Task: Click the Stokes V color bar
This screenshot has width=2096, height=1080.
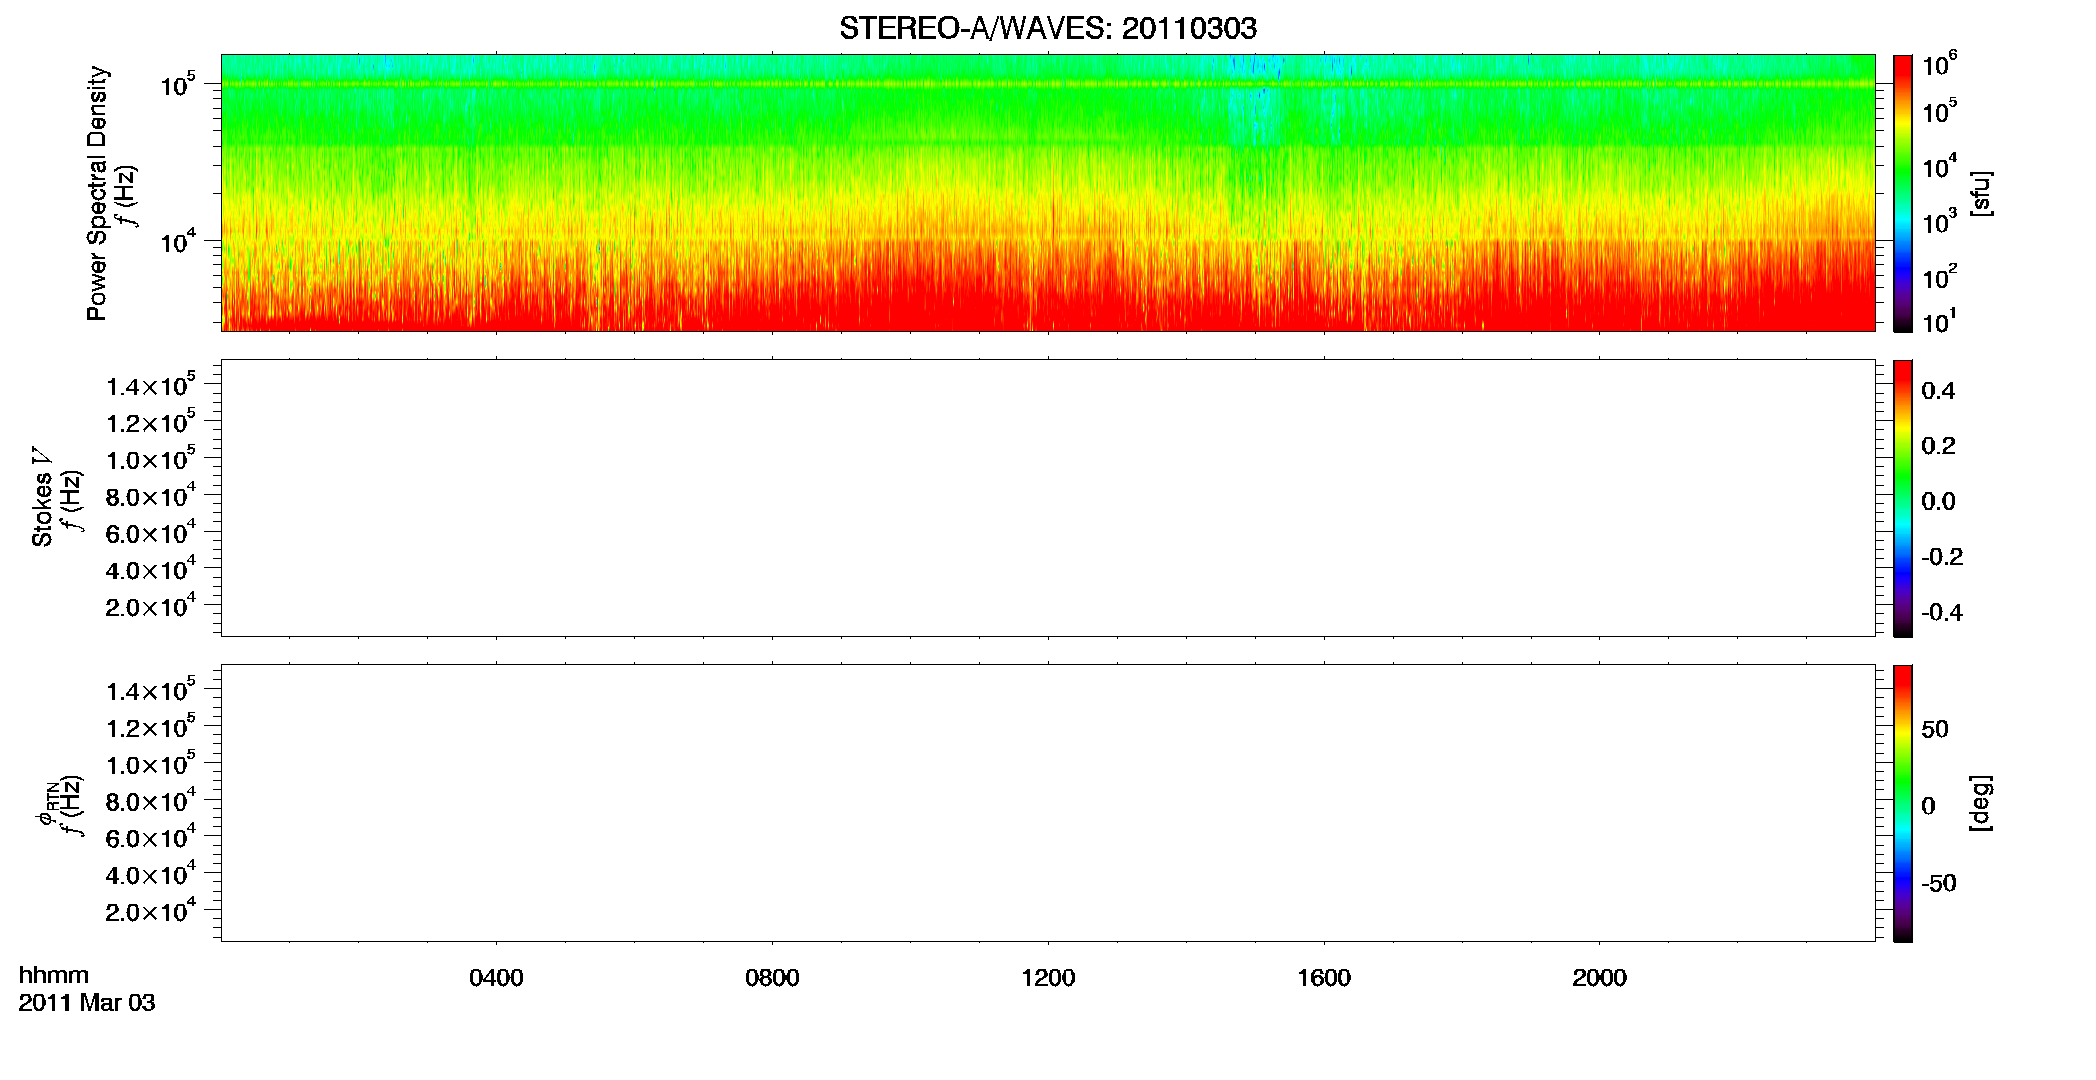Action: point(1902,498)
